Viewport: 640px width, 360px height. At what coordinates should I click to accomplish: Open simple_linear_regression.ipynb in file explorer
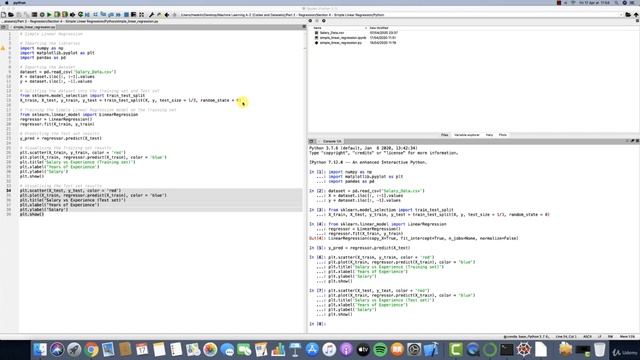(x=342, y=38)
